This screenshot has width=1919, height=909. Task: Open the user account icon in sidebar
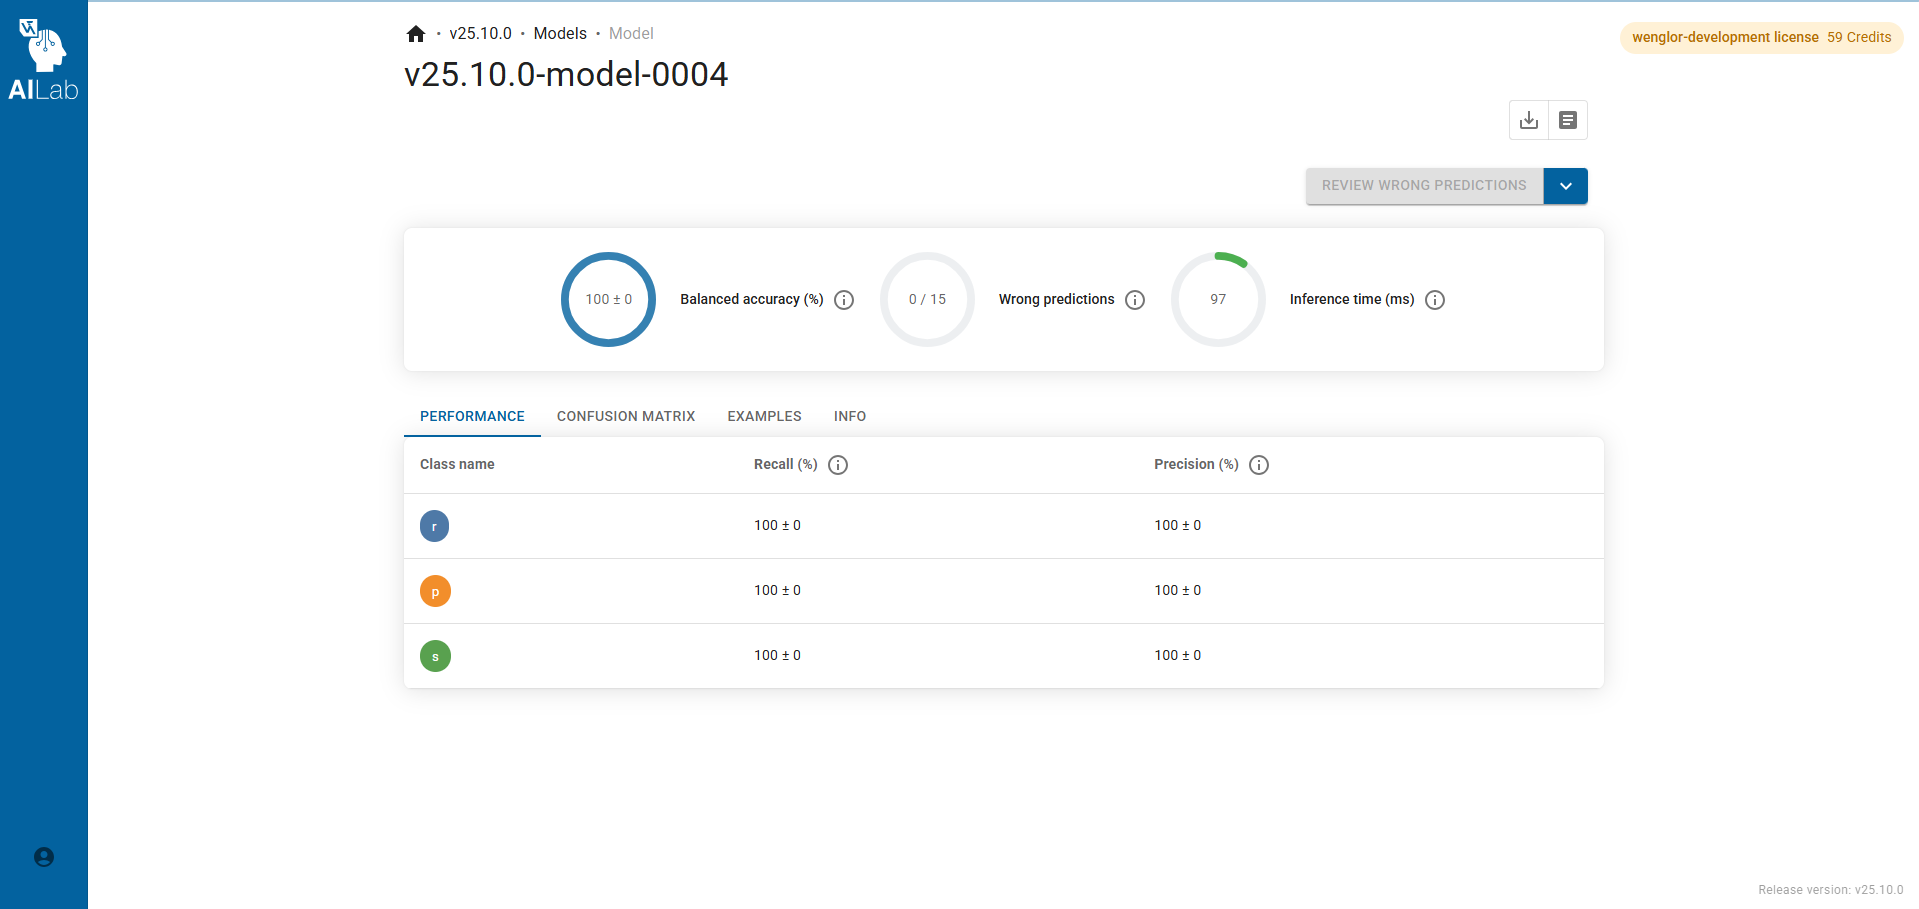tap(44, 857)
